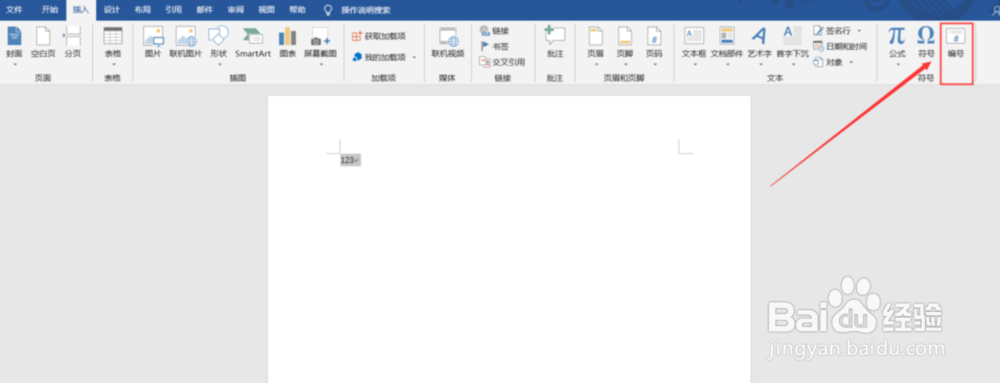This screenshot has height=383, width=1000.
Task: Switch to the 开始 Home tab
Action: pyautogui.click(x=50, y=10)
